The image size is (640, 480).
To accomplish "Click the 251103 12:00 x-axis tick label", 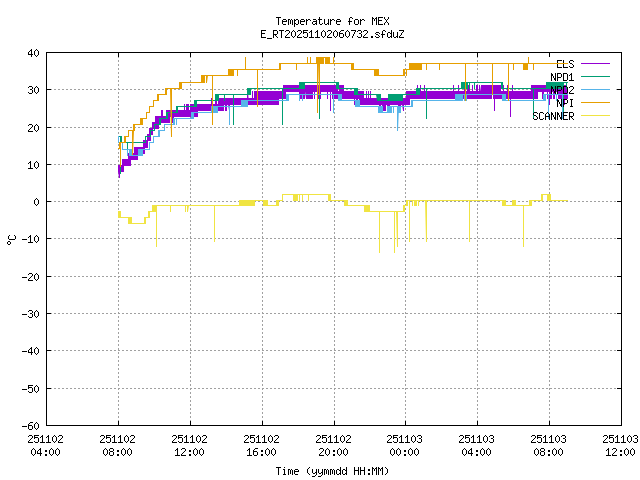I will (619, 445).
